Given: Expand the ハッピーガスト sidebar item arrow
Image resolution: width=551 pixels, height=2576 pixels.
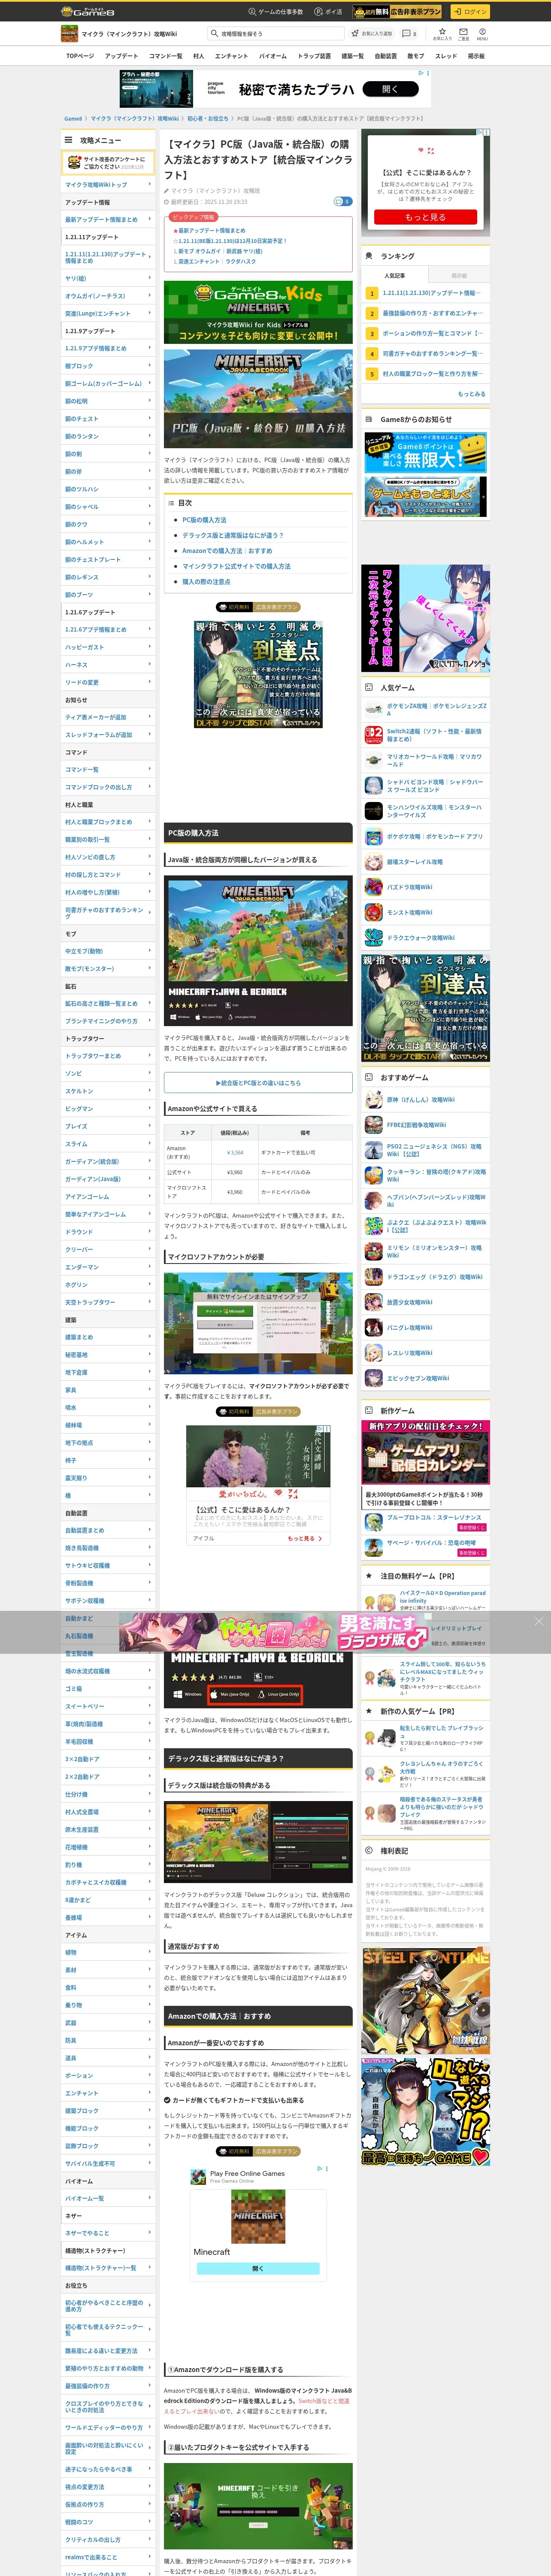Looking at the screenshot, I should tap(150, 647).
